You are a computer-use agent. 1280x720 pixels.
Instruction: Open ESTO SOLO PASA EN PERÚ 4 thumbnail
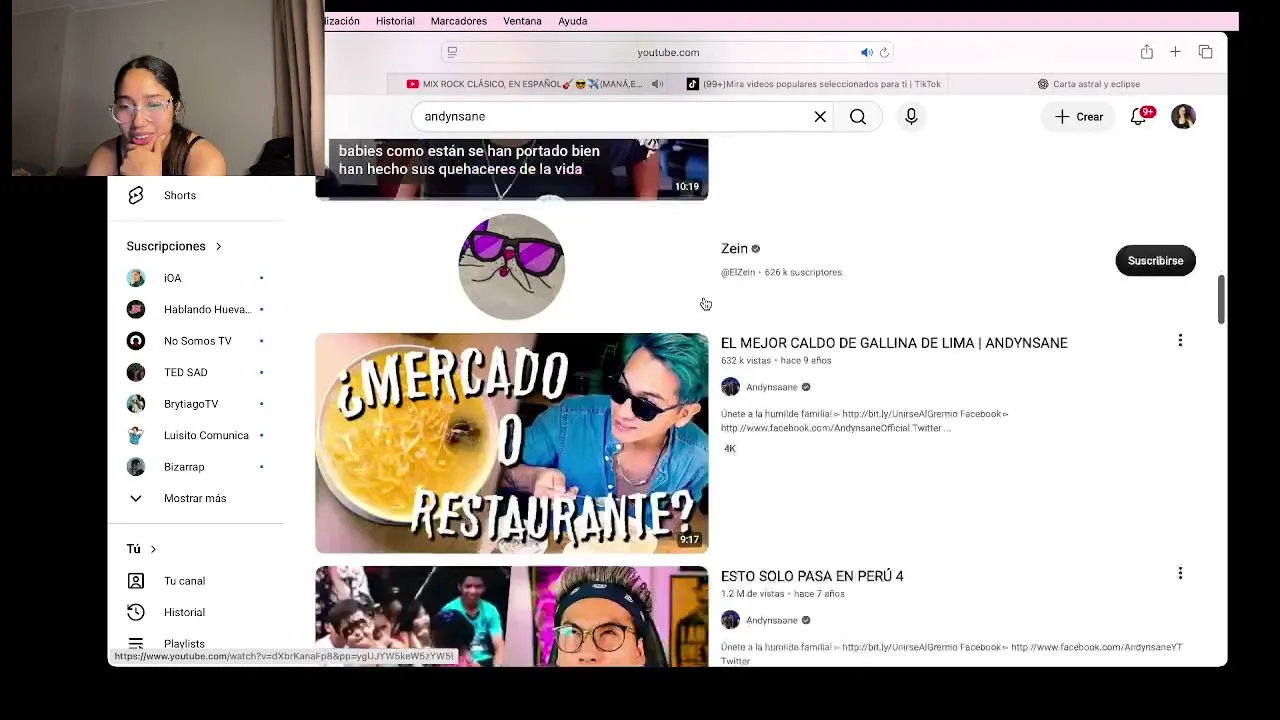pos(512,616)
